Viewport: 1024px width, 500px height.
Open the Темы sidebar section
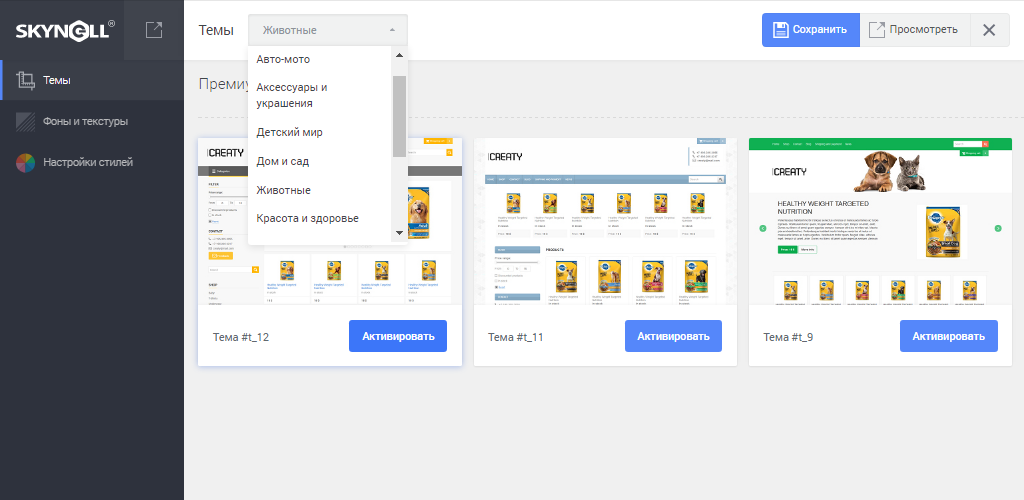92,80
